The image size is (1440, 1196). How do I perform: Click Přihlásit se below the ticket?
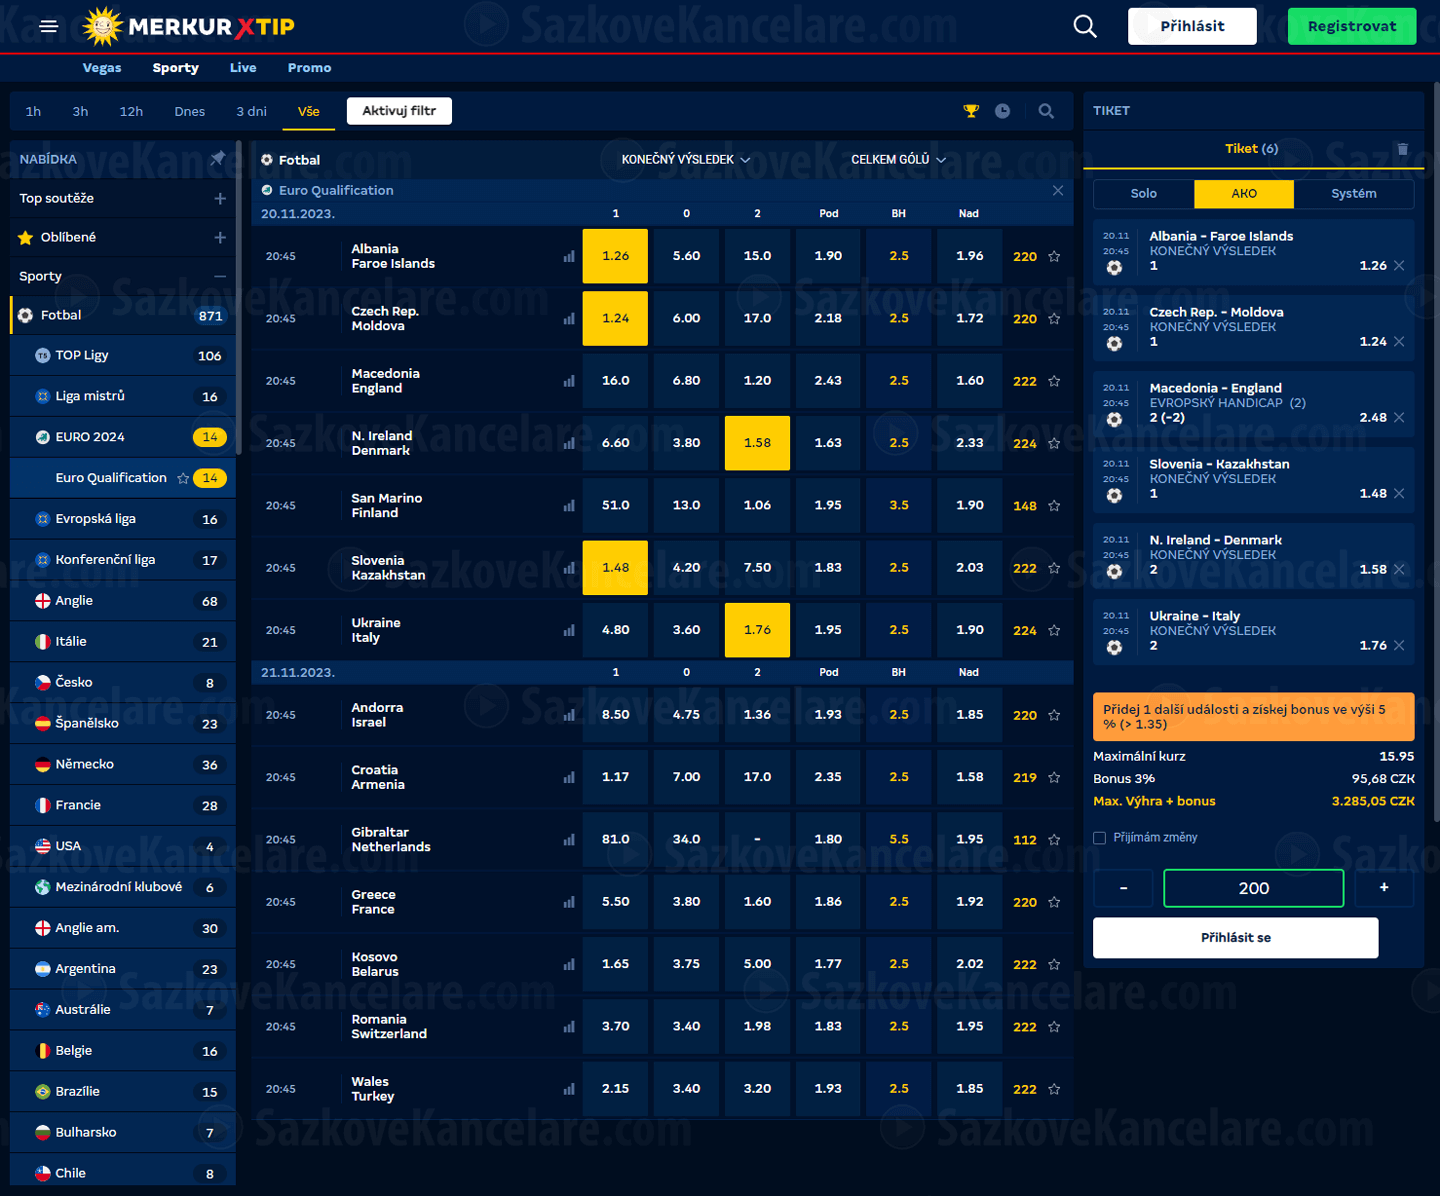[x=1236, y=938]
